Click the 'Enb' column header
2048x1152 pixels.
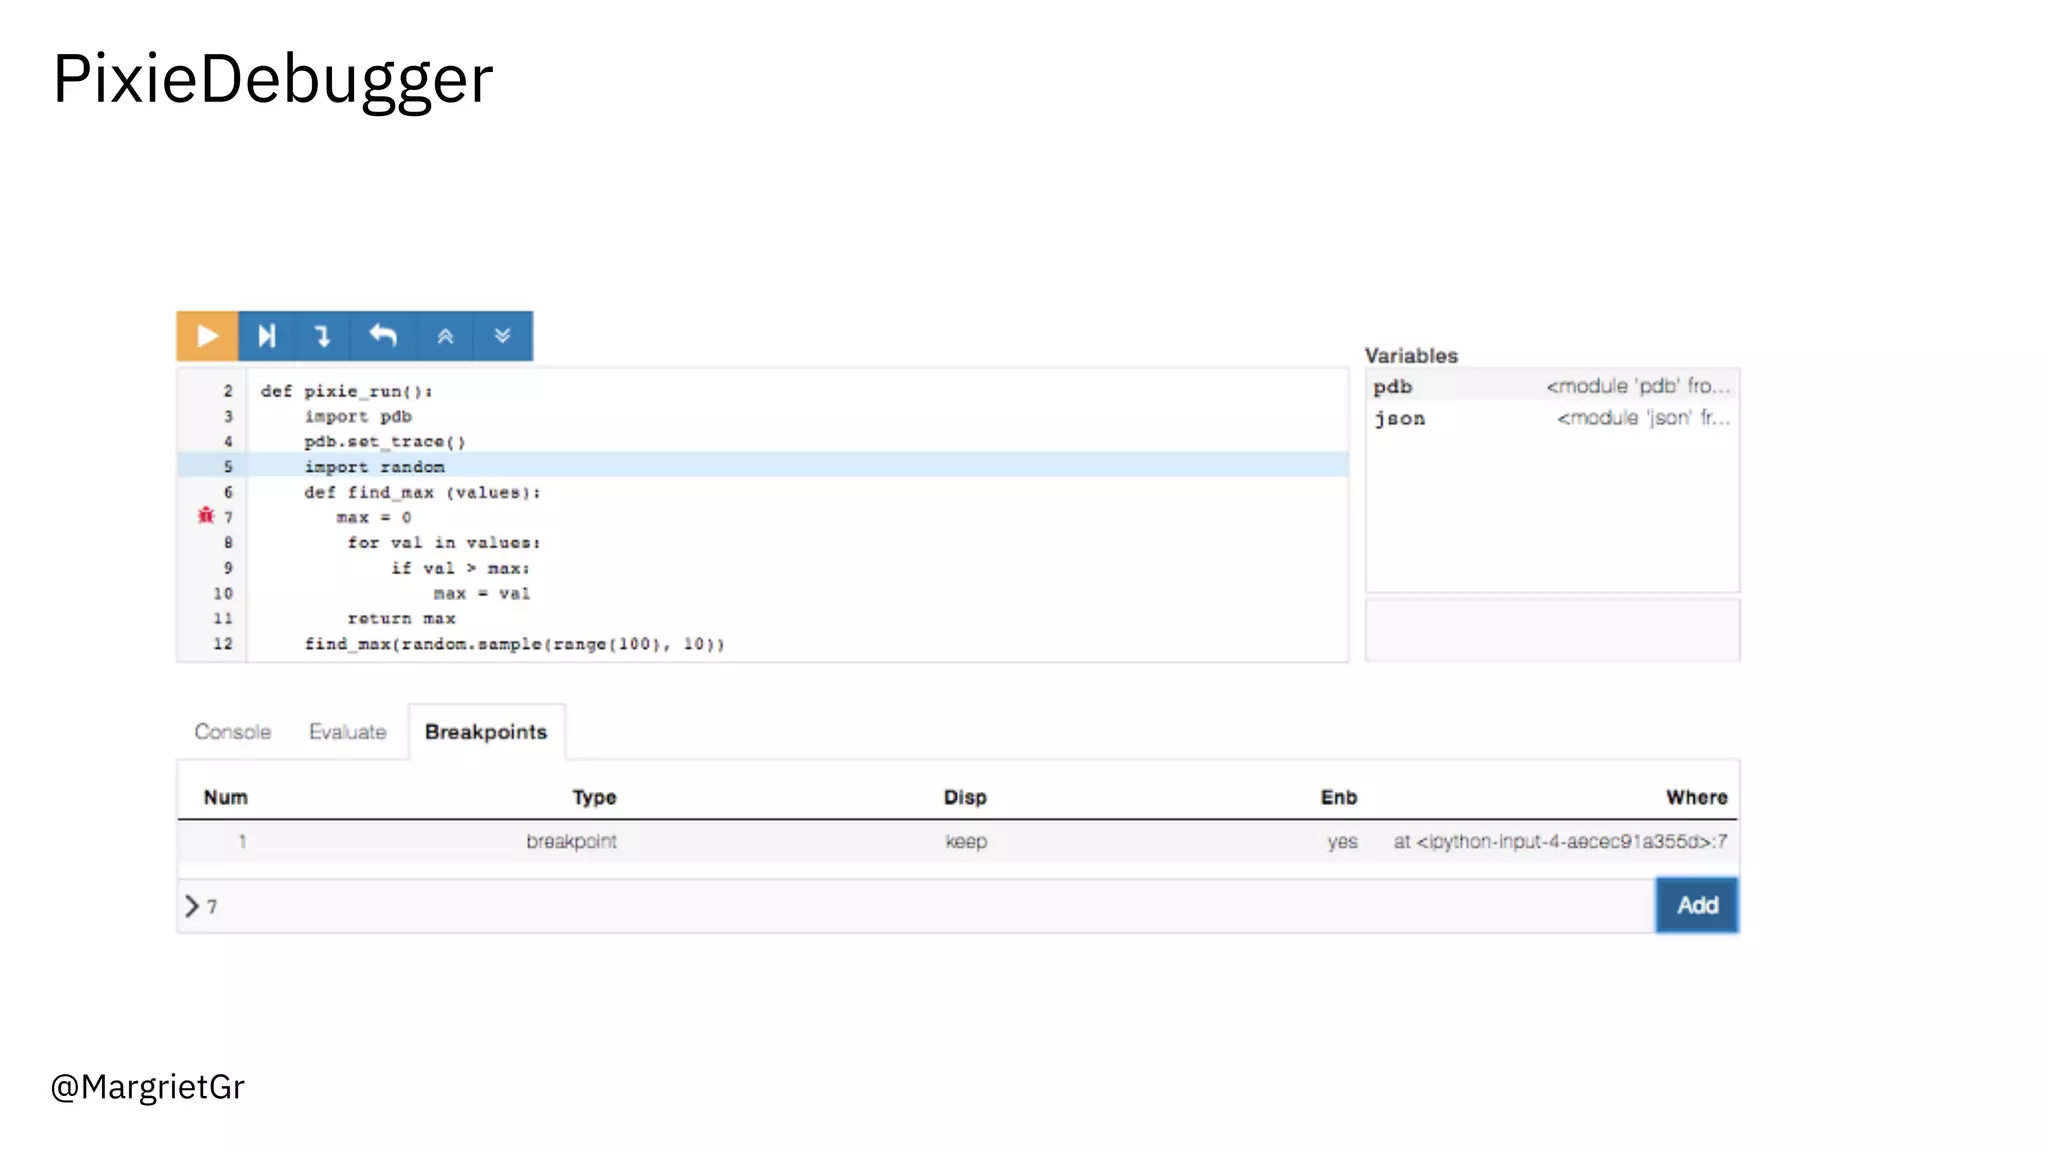[1338, 797]
